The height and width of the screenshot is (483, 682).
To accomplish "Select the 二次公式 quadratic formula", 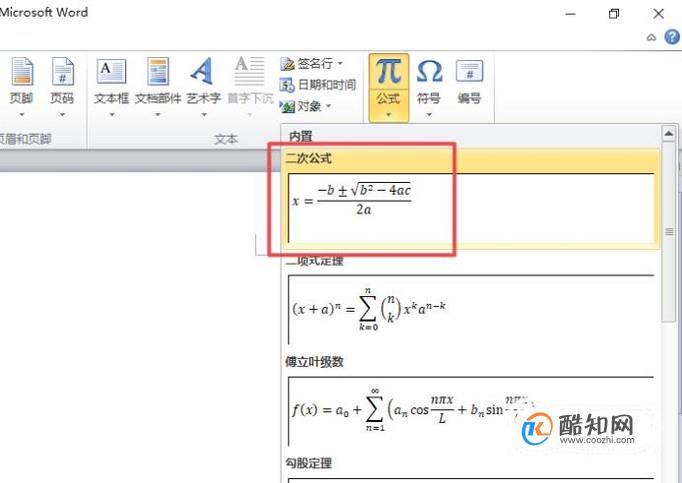I will coord(471,199).
